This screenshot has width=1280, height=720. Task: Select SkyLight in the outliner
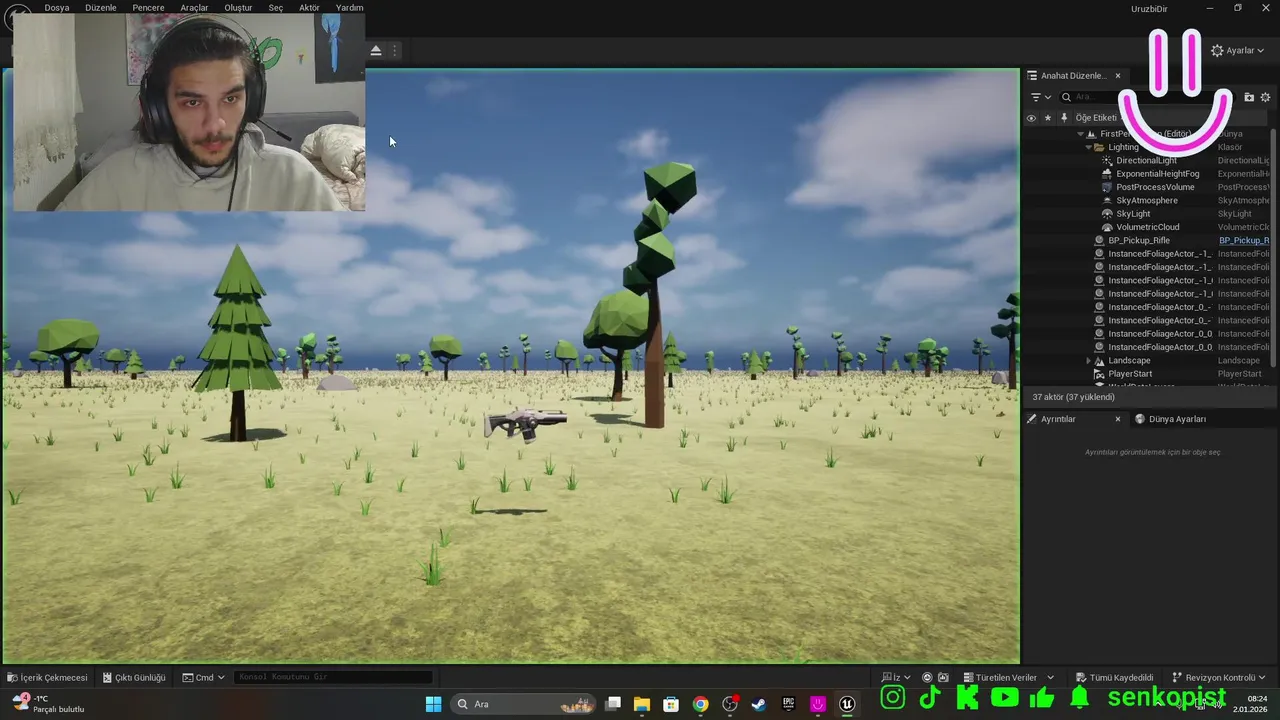click(x=1133, y=214)
